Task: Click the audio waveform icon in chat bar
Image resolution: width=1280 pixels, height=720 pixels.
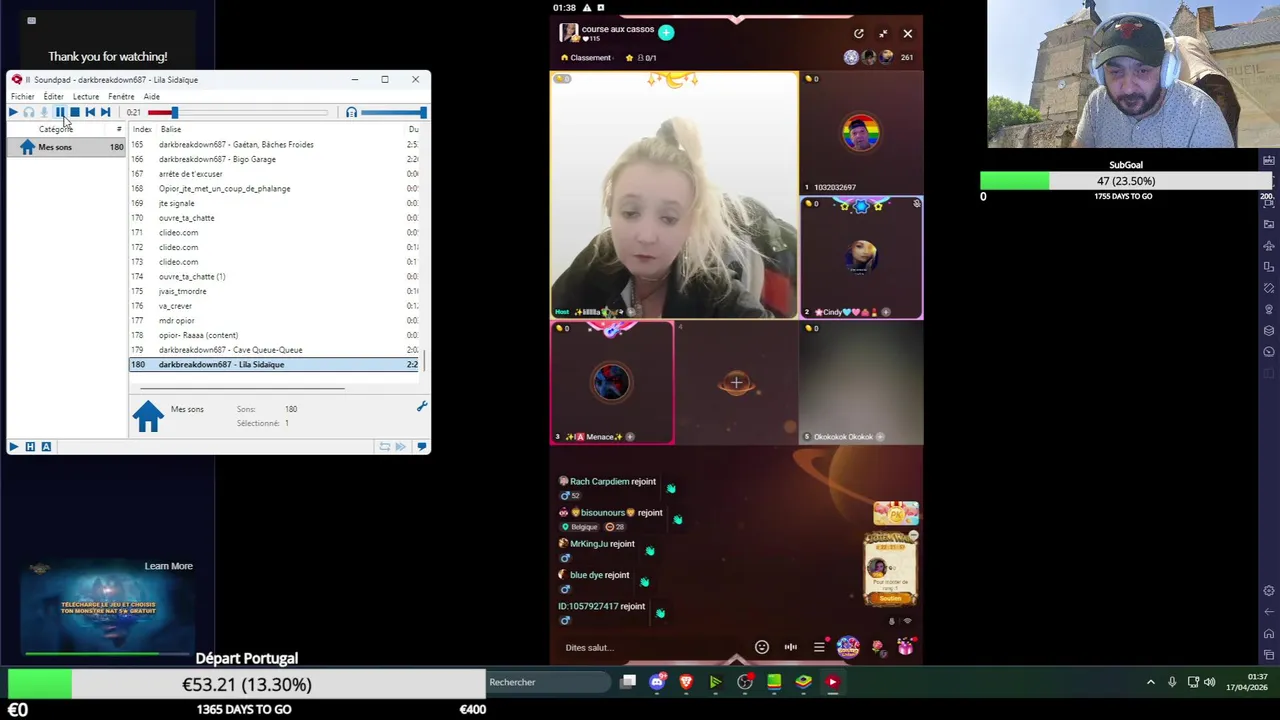Action: [x=791, y=647]
